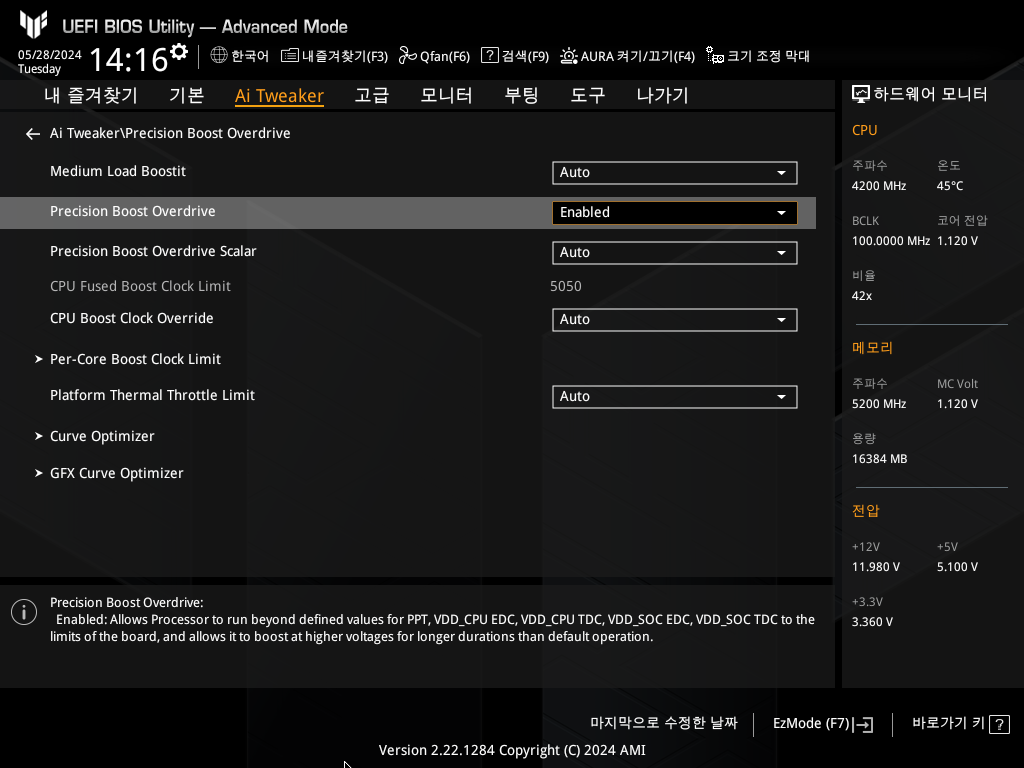Switch to 부팅 tab
The height and width of the screenshot is (768, 1024).
pos(521,95)
